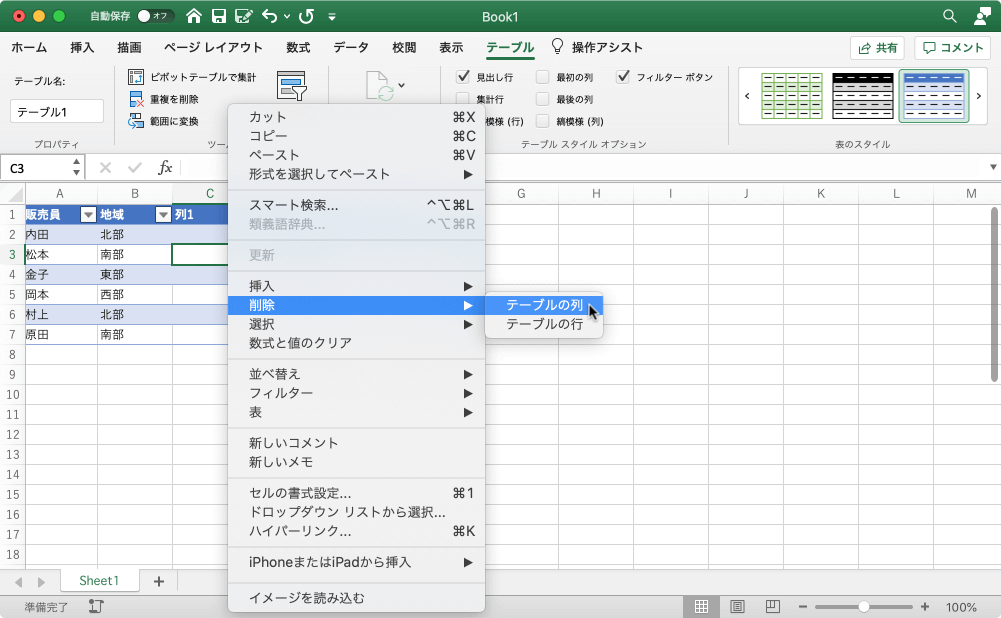The image size is (1001, 618).
Task: Choose the green table style thumbnail
Action: [x=792, y=96]
